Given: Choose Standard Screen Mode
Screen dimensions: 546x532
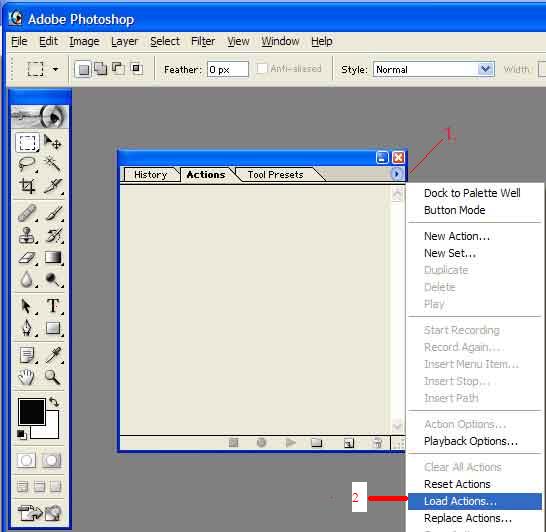Looking at the screenshot, I should pyautogui.click(x=23, y=486).
